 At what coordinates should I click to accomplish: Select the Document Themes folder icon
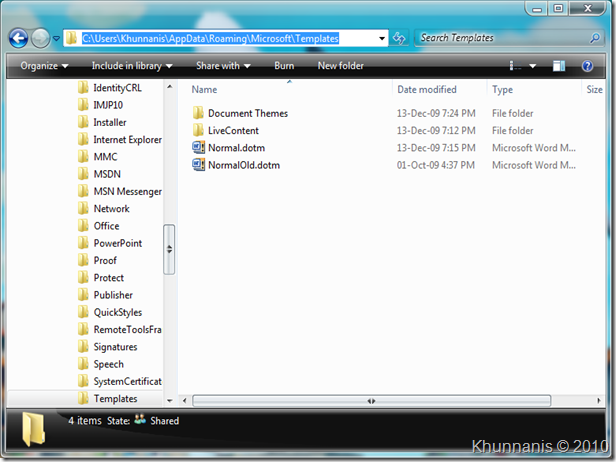[198, 113]
